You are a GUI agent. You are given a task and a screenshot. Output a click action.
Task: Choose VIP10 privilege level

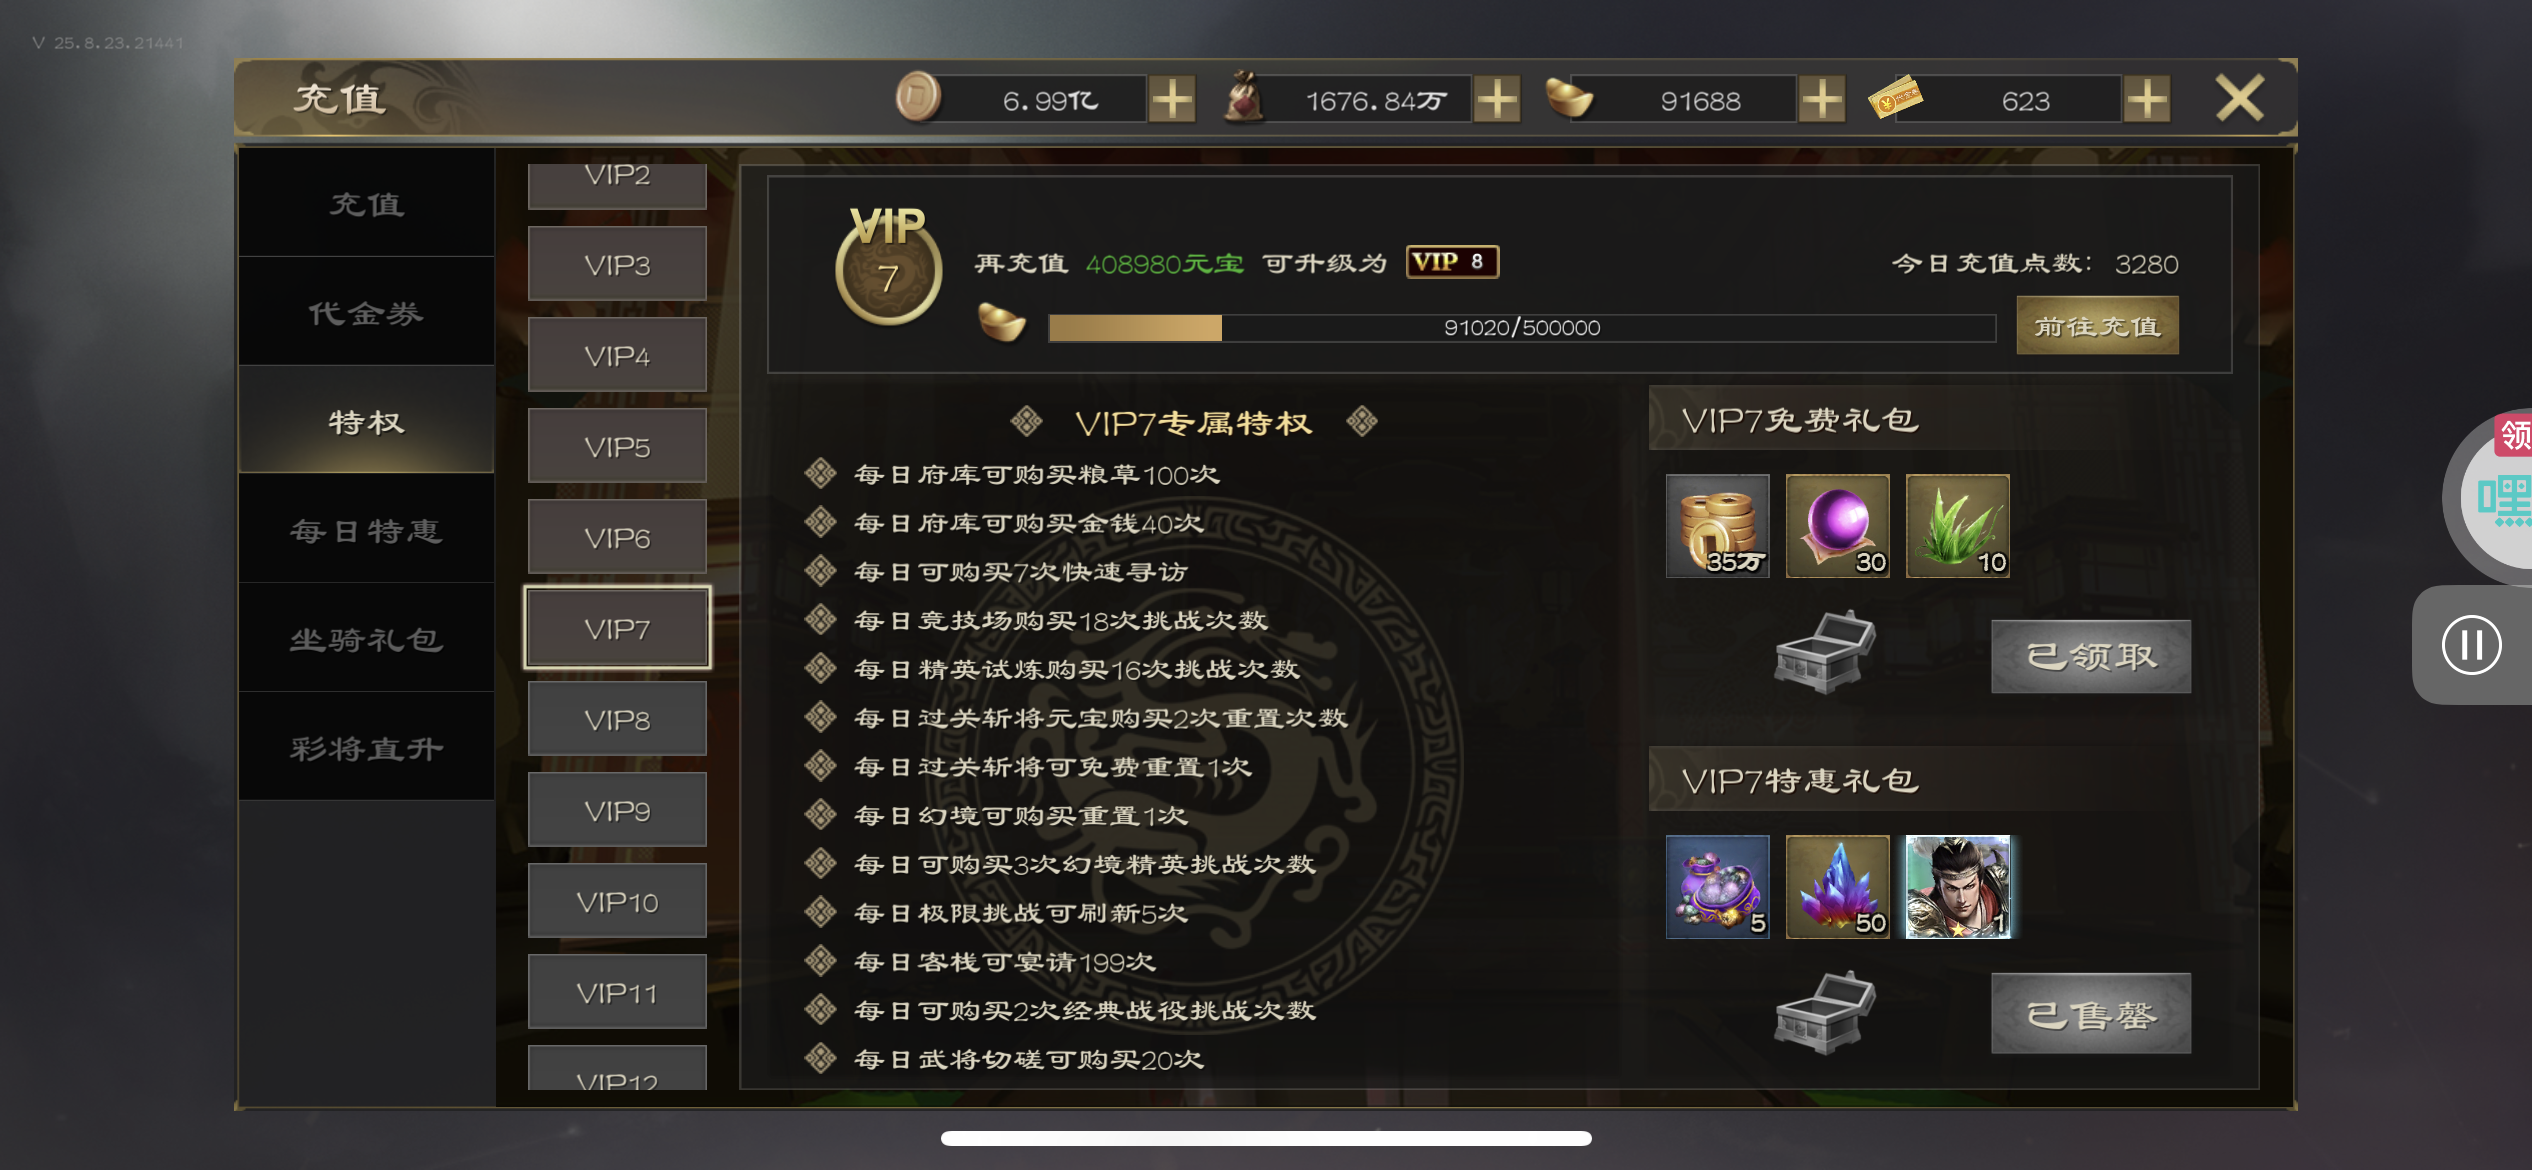tap(617, 901)
